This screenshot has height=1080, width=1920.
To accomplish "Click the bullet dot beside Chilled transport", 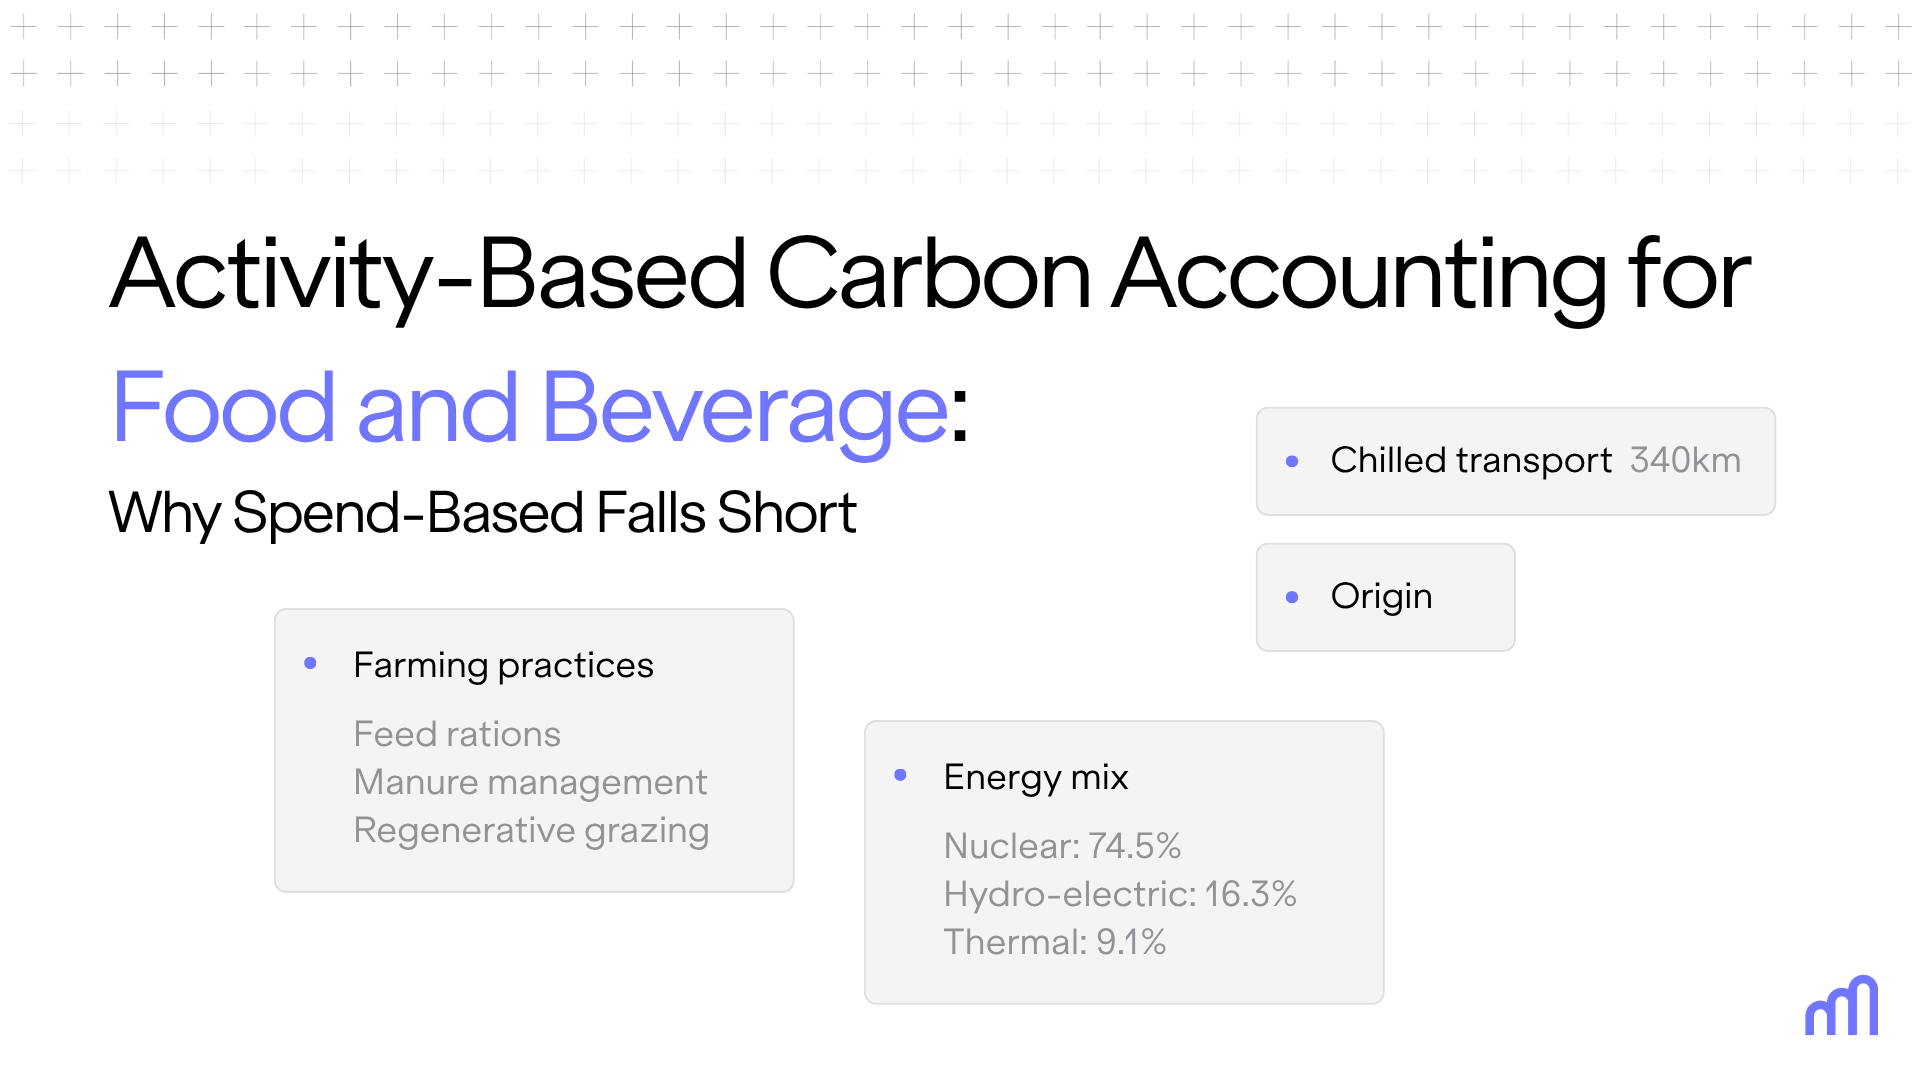I will click(x=1292, y=461).
